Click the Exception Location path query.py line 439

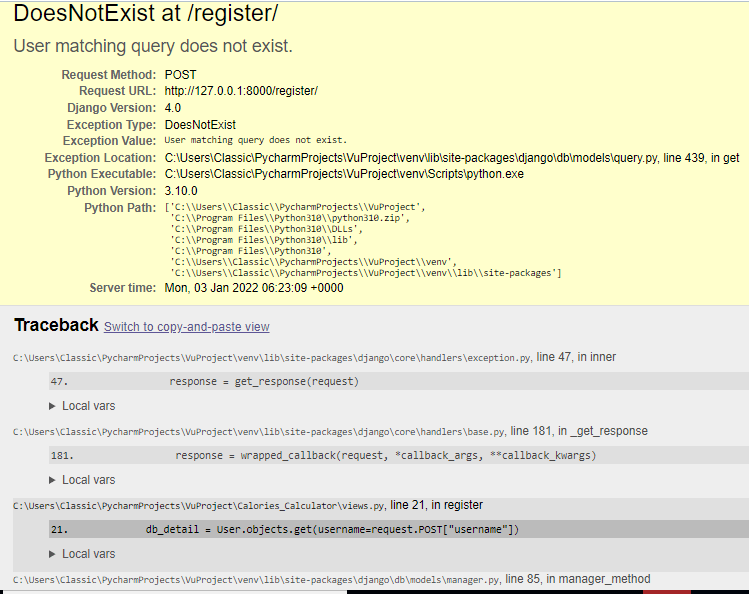452,158
